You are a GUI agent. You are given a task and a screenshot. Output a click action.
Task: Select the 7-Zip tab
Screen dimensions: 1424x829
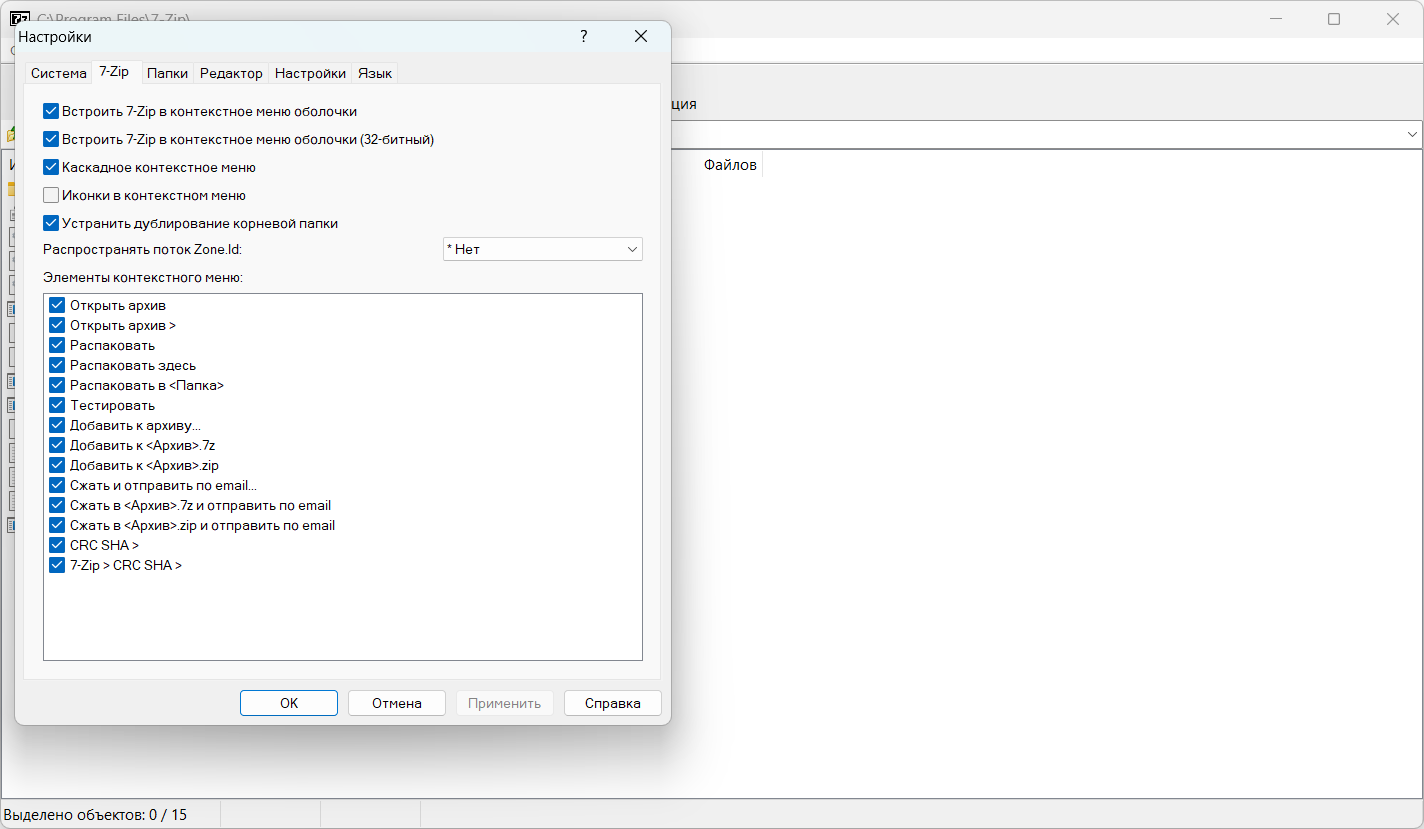[x=114, y=72]
